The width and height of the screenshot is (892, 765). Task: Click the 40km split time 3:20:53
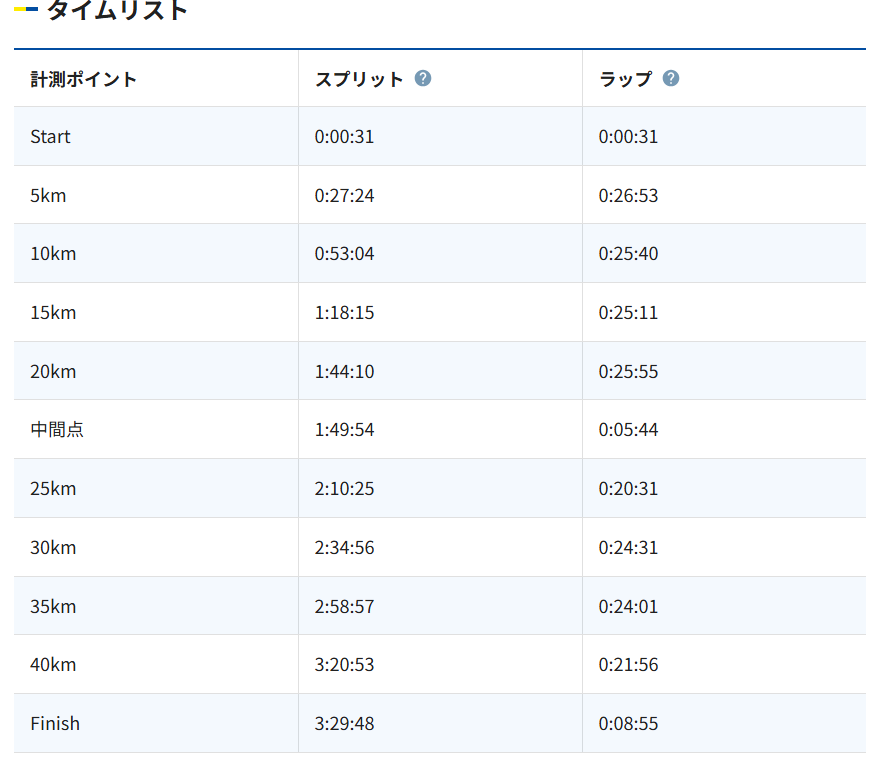[344, 665]
